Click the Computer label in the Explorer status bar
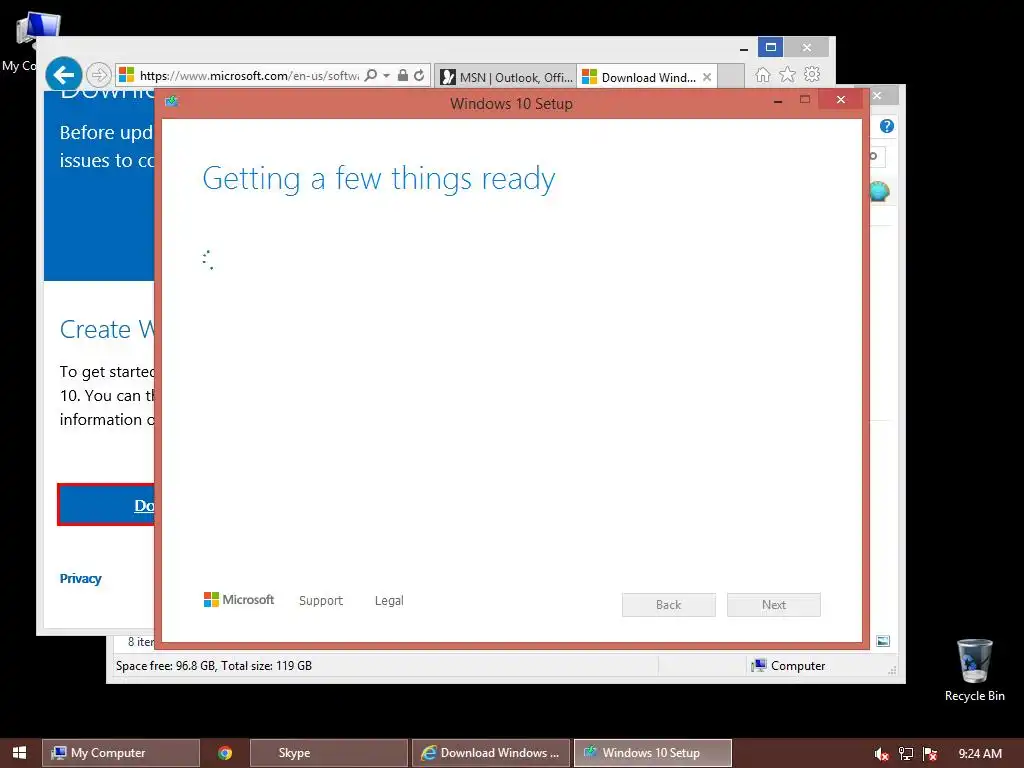 [788, 665]
